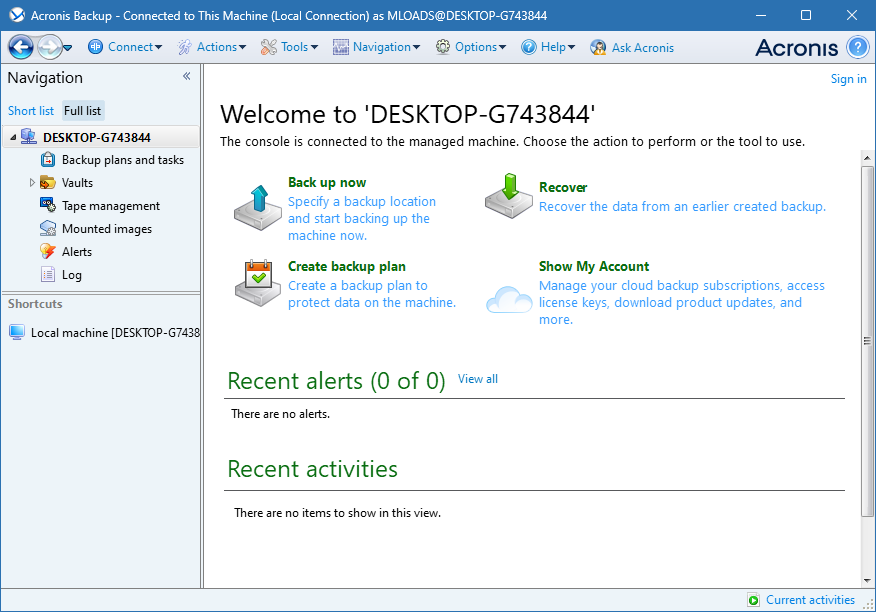
Task: Click the DESKTOP-G743844 machine icon in tree
Action: (x=28, y=136)
